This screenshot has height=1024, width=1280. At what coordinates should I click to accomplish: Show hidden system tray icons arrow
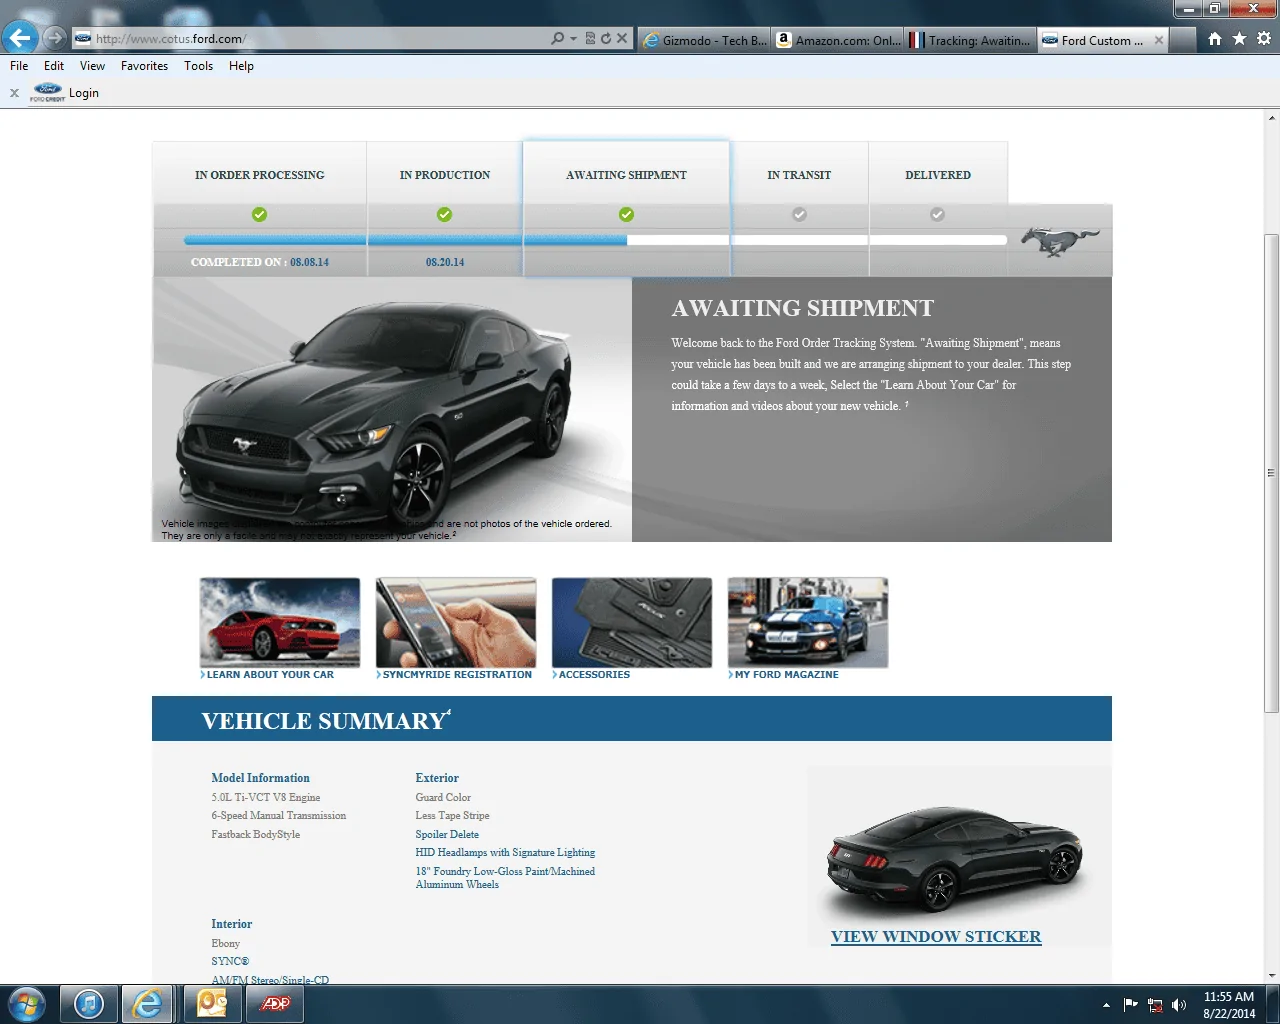pyautogui.click(x=1106, y=1005)
